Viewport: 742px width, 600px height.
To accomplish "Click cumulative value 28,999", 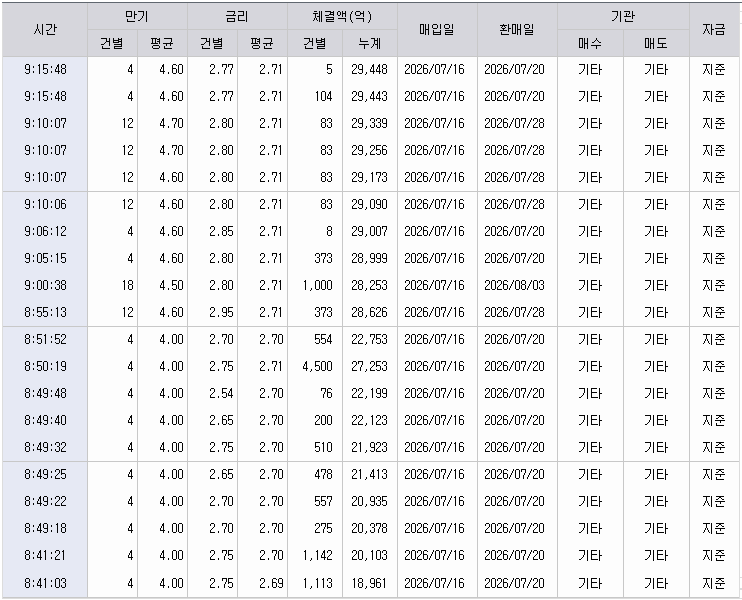I will point(370,258).
